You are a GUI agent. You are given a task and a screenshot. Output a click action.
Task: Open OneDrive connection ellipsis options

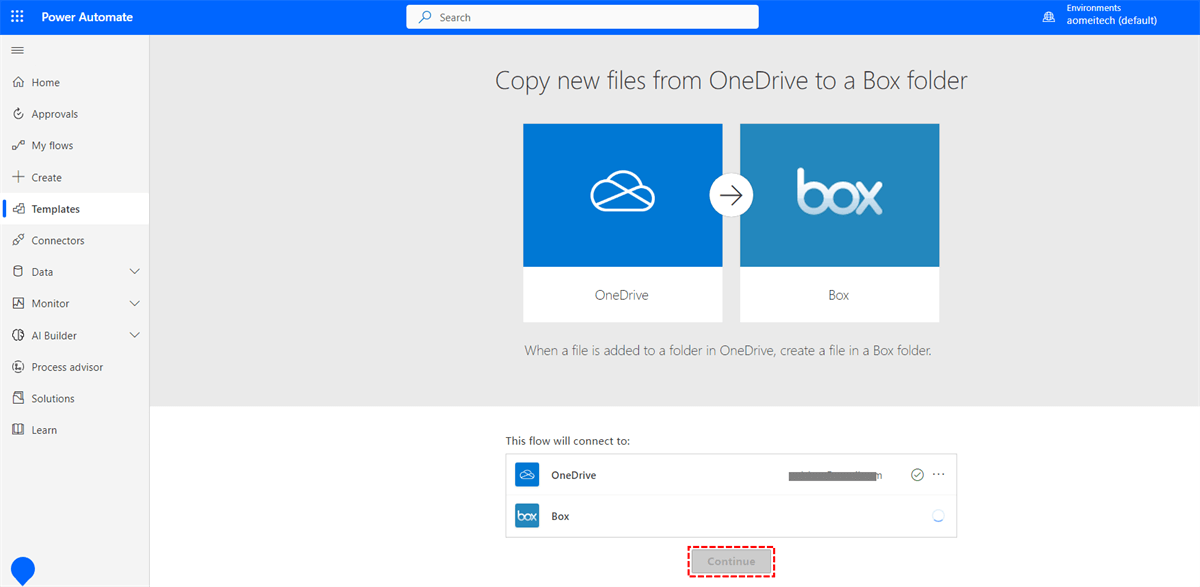938,474
